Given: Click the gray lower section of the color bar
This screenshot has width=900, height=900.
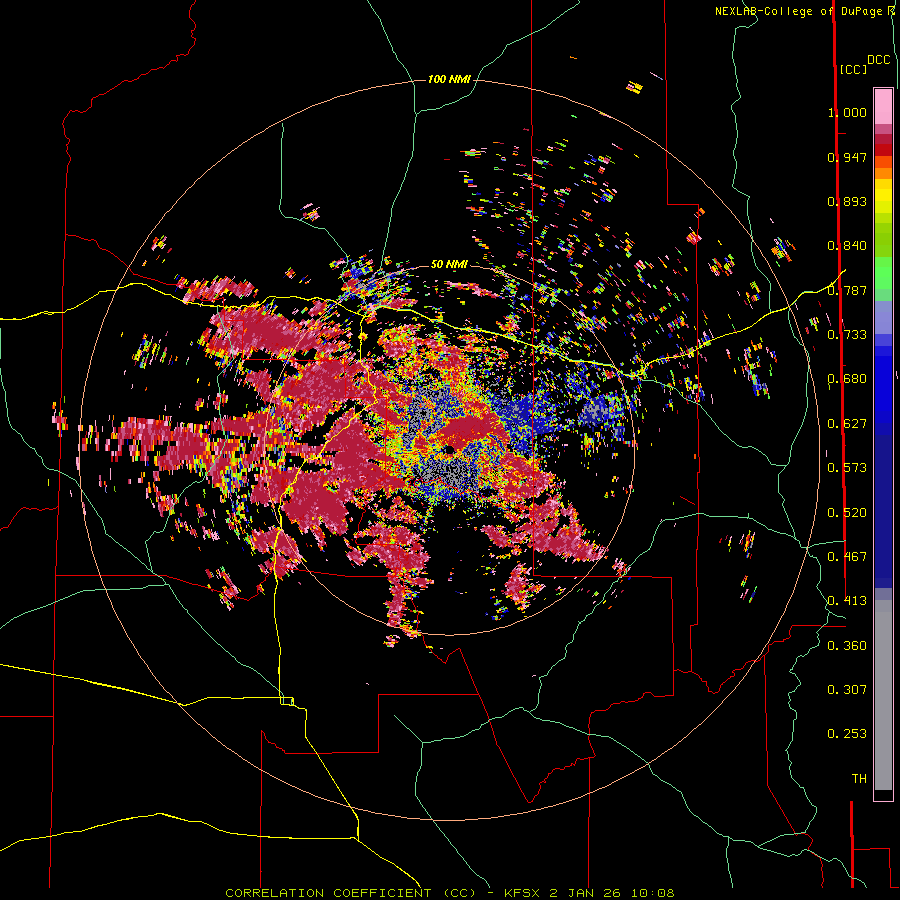Looking at the screenshot, I should [883, 695].
